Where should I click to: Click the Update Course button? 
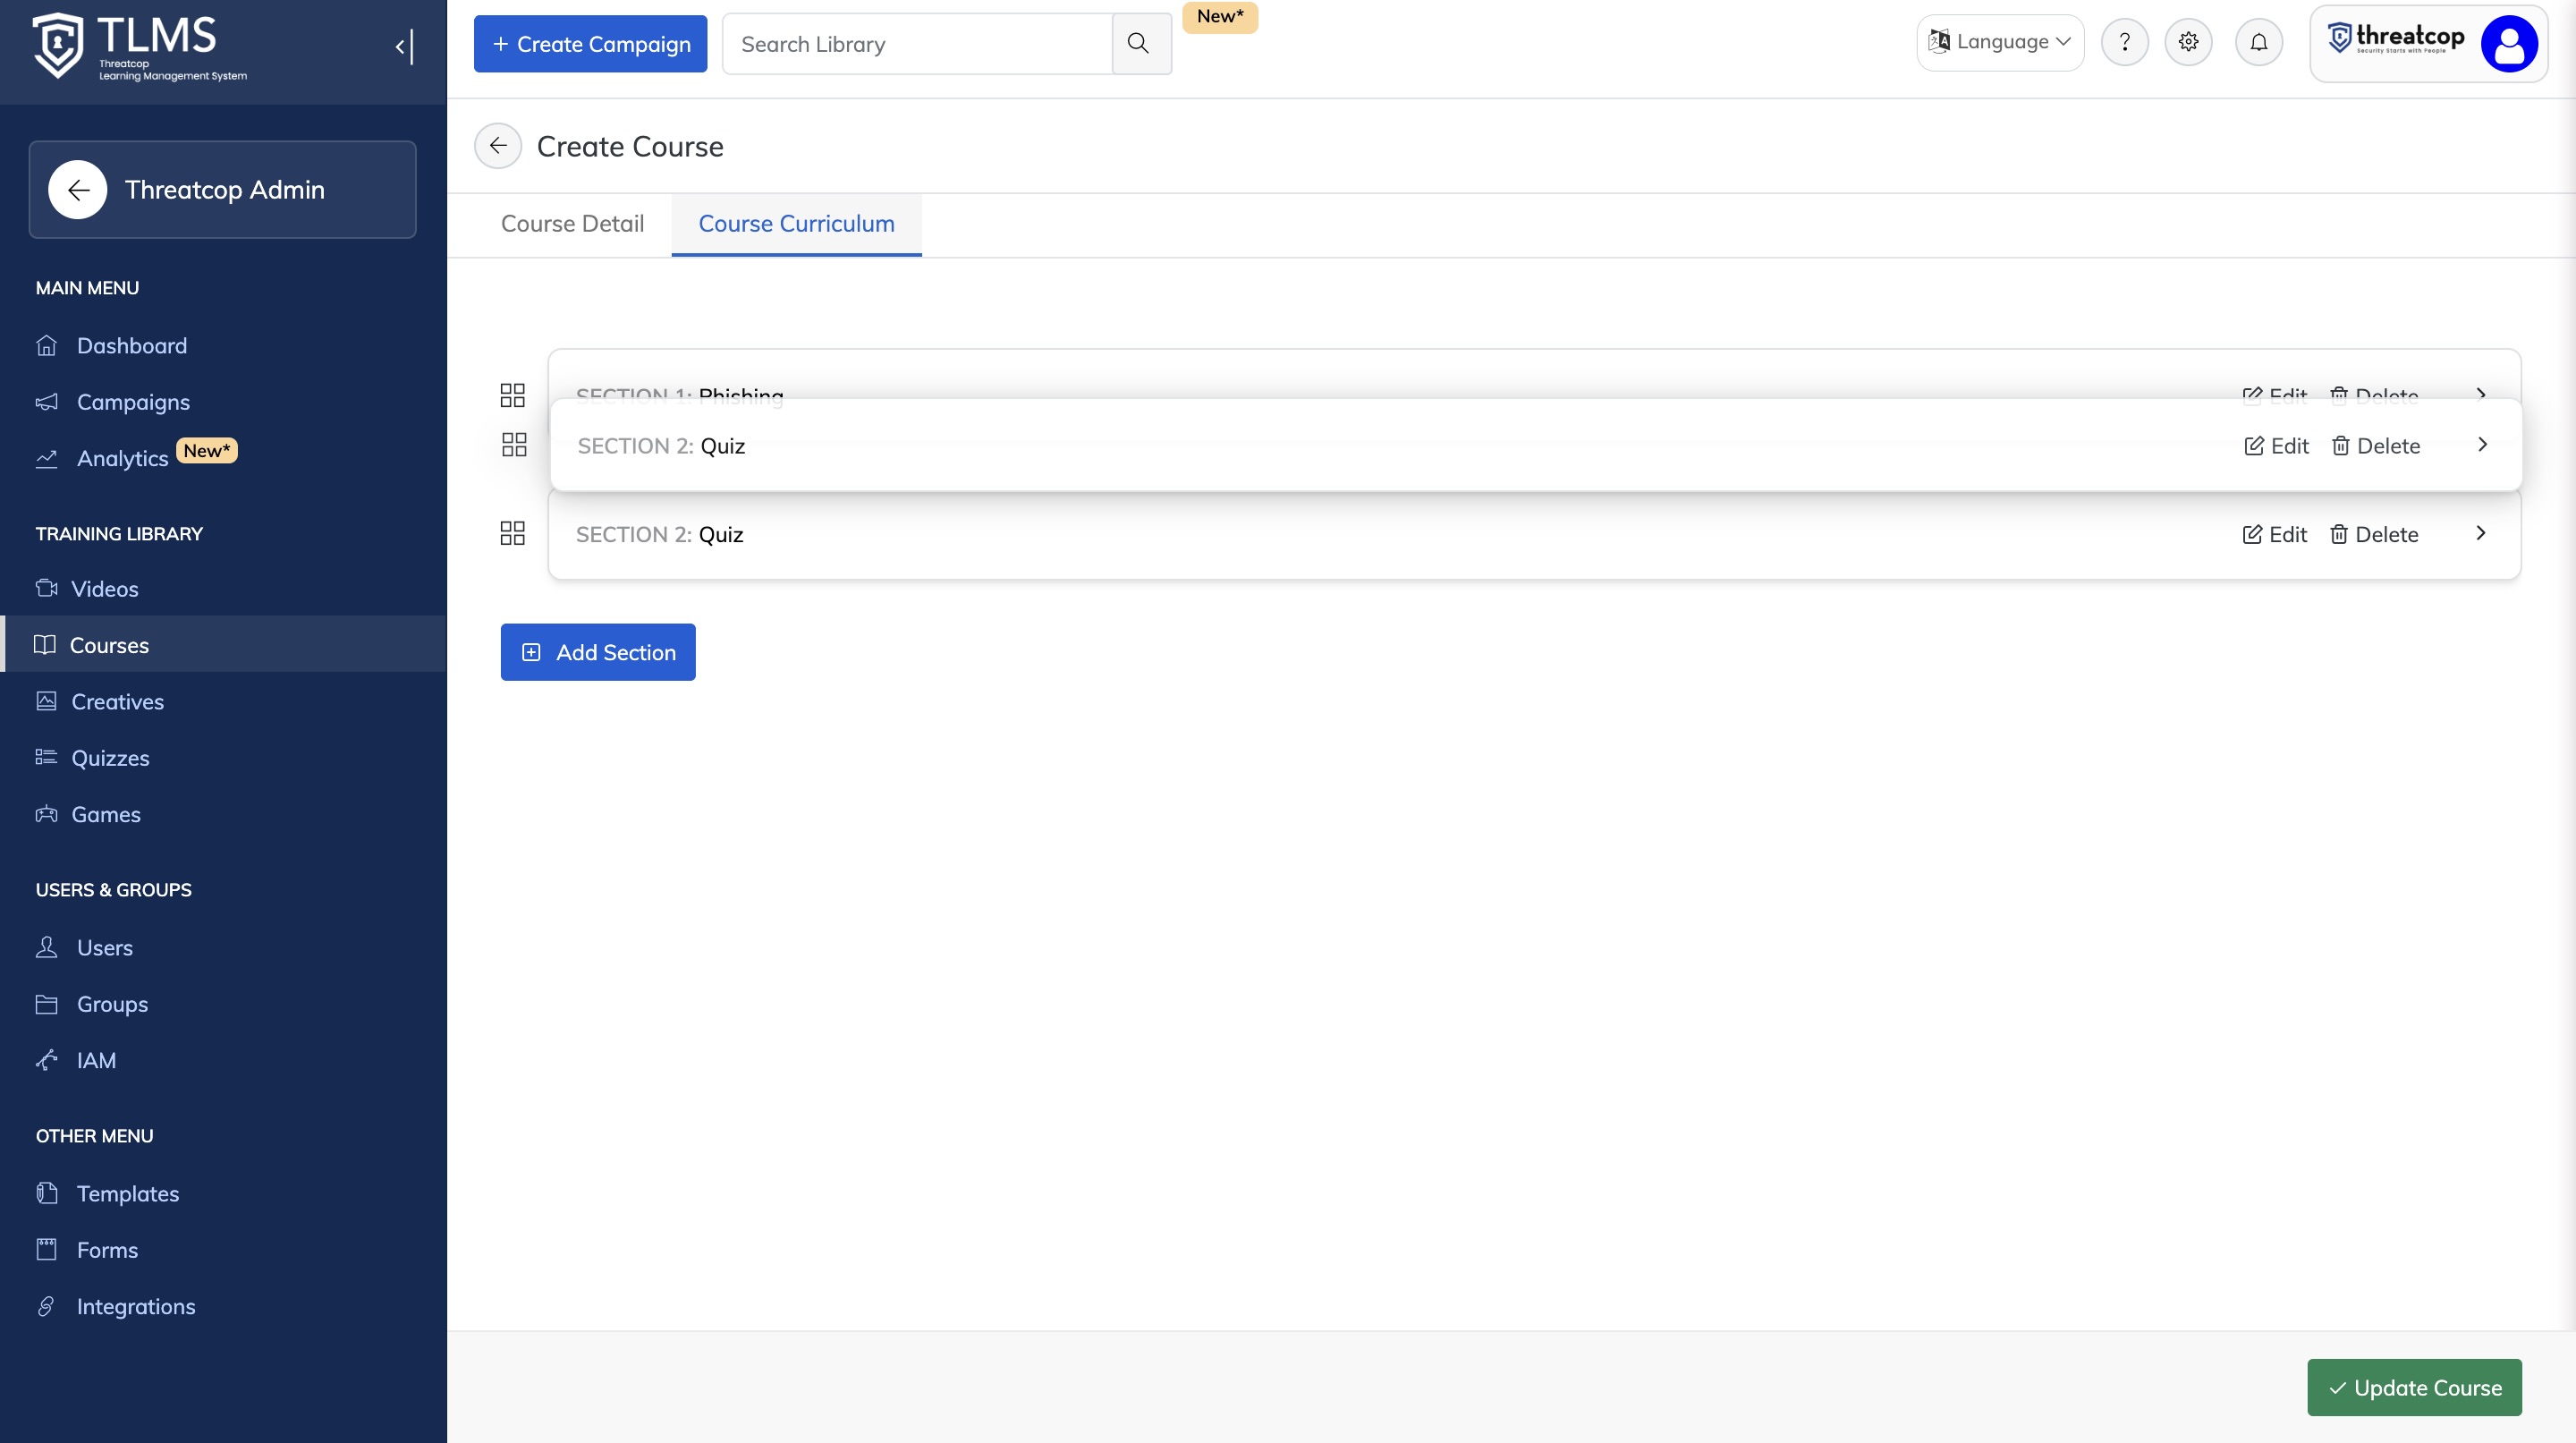click(x=2414, y=1387)
